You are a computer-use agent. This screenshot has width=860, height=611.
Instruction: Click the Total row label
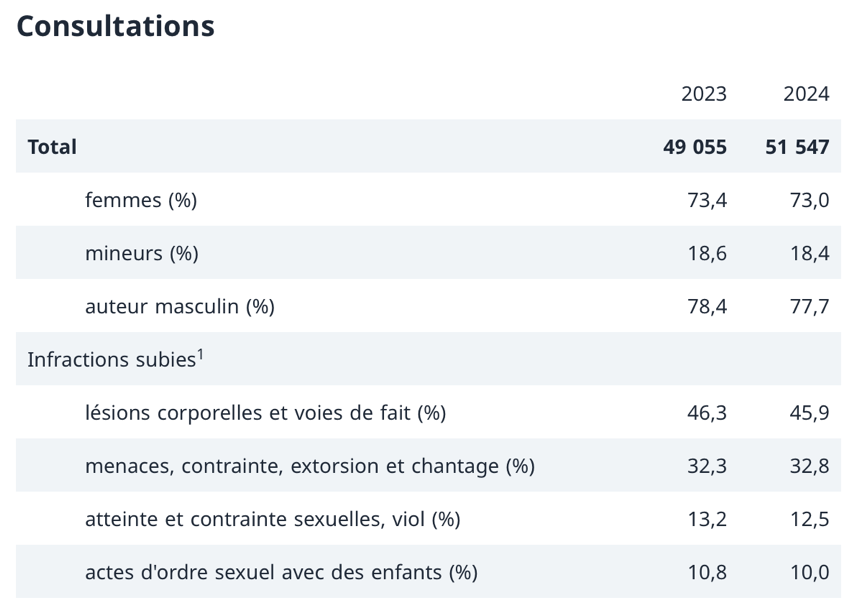click(x=52, y=147)
